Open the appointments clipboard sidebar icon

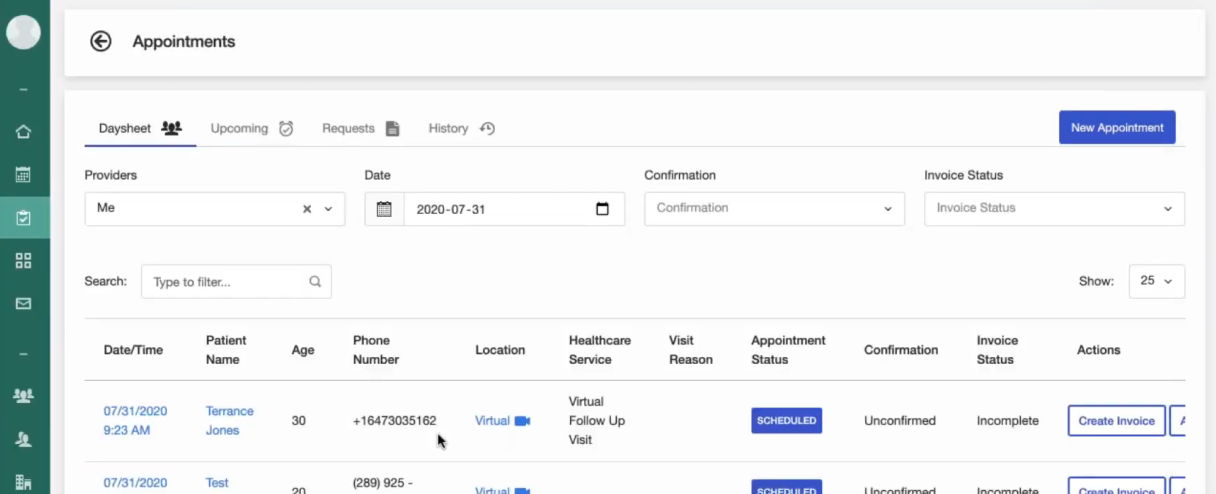(24, 217)
